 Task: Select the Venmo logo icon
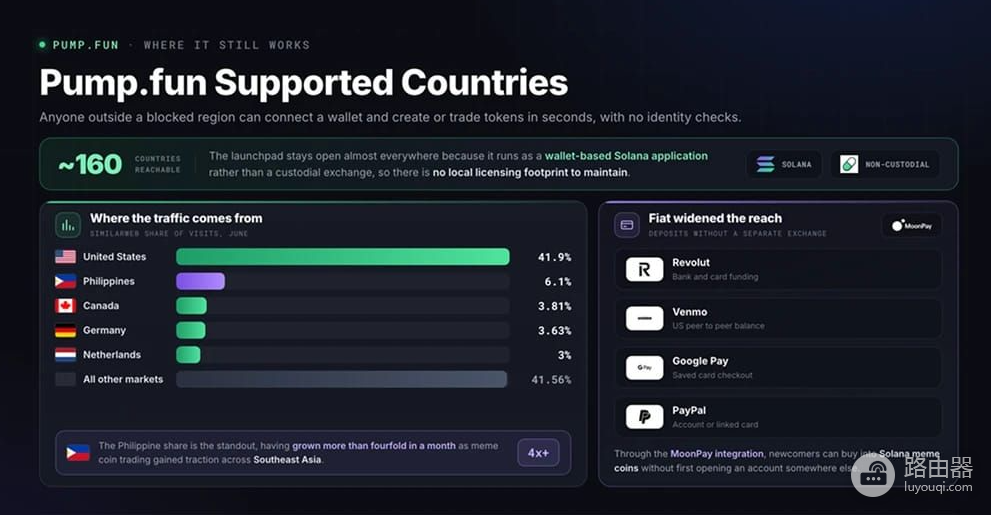pos(644,318)
